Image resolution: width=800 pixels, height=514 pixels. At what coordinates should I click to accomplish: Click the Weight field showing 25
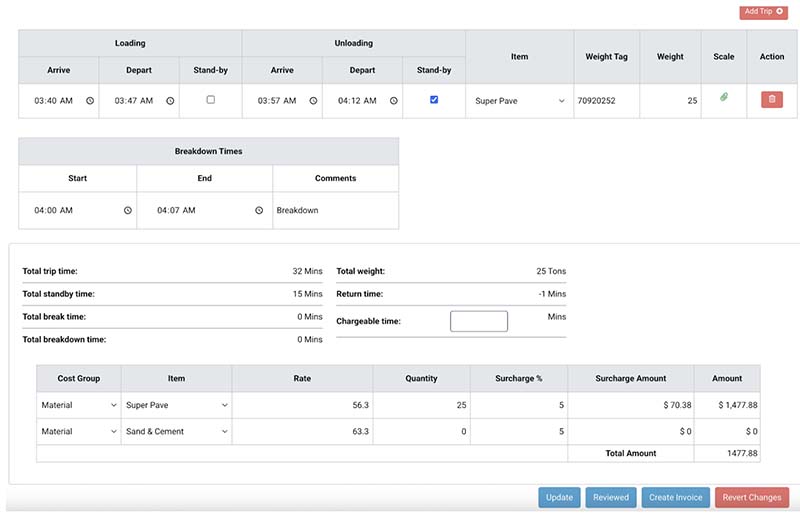(x=670, y=101)
